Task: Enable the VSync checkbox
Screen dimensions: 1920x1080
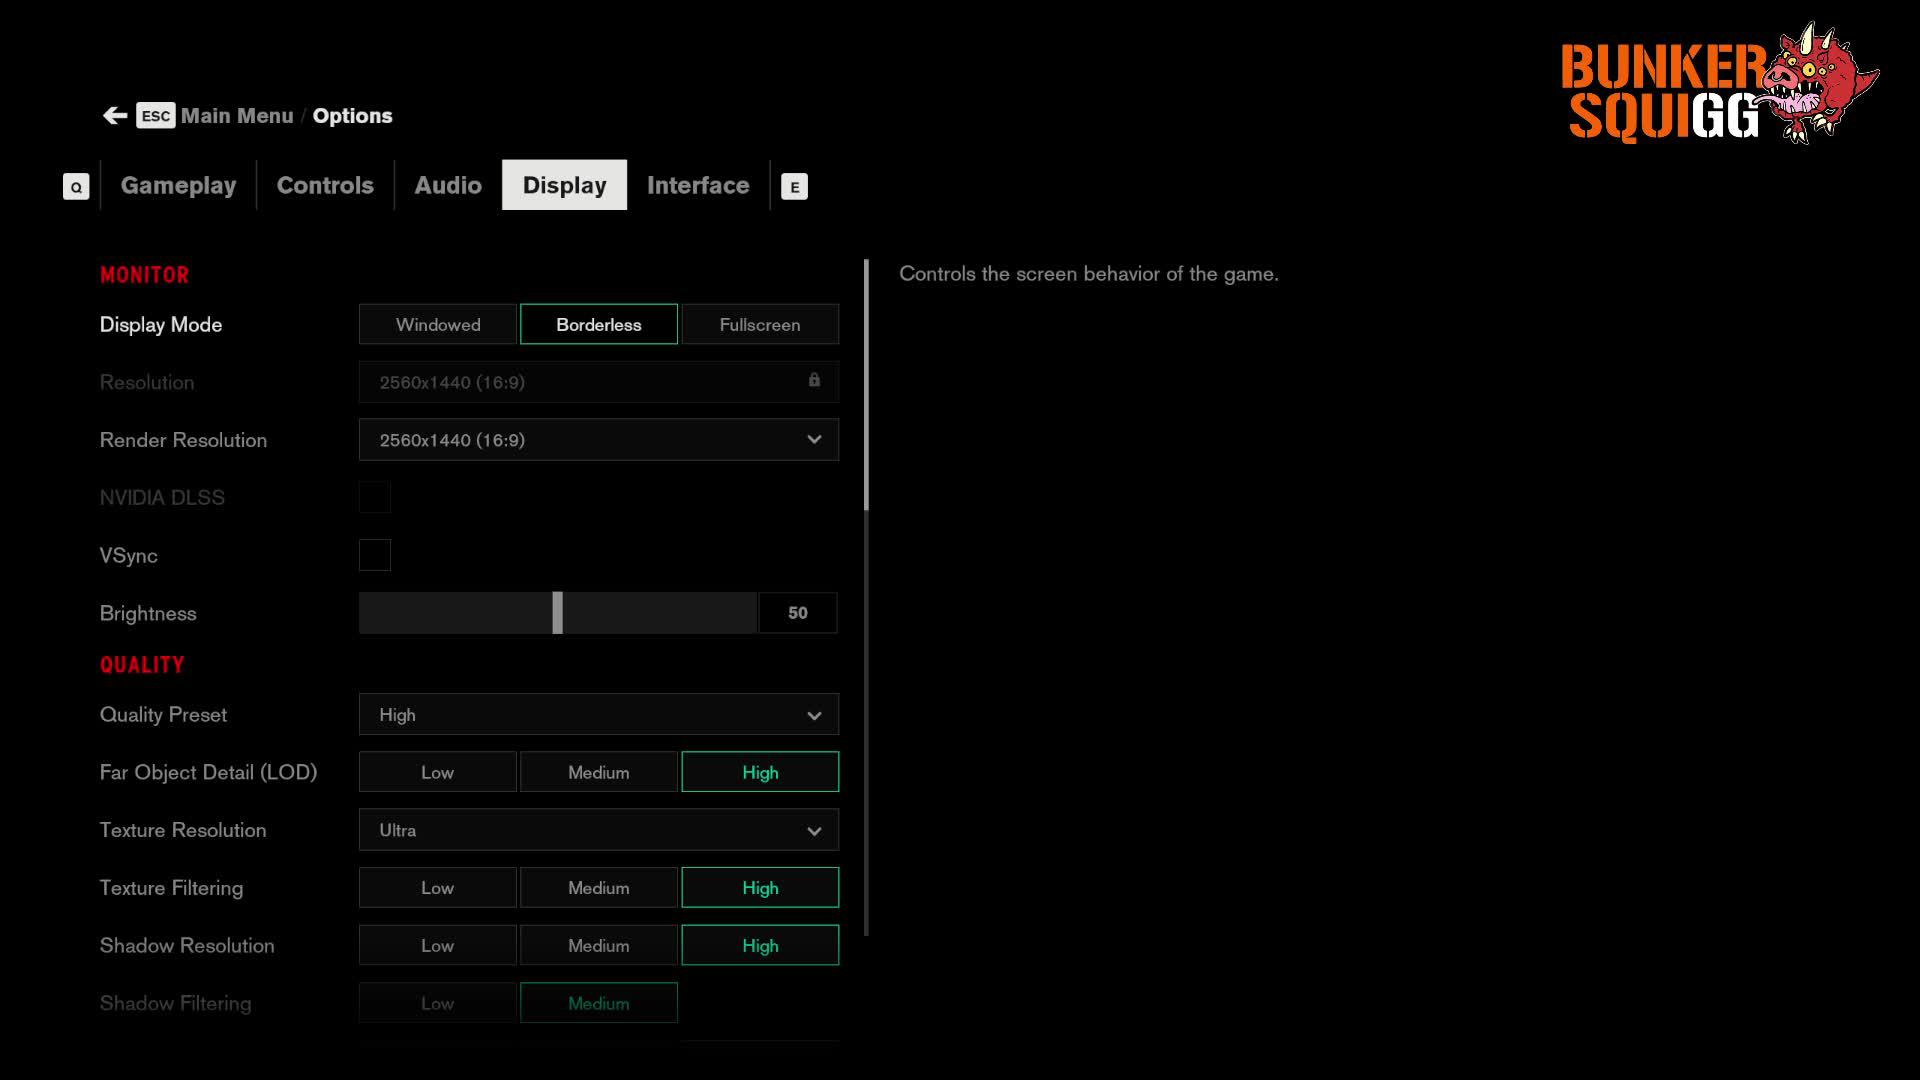Action: [x=375, y=555]
